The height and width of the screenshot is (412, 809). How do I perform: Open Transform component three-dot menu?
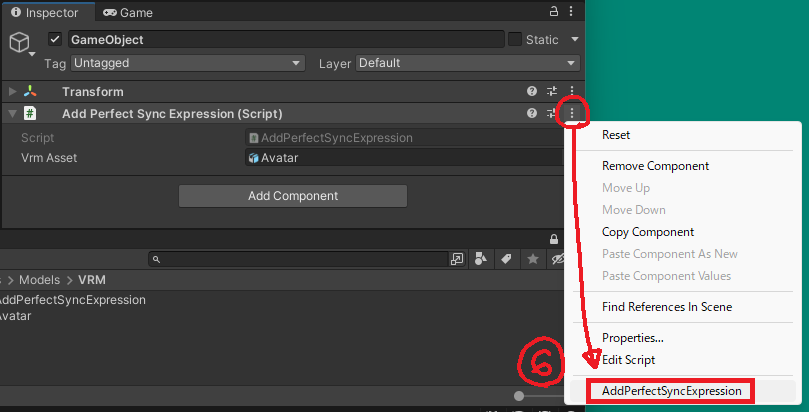572,91
